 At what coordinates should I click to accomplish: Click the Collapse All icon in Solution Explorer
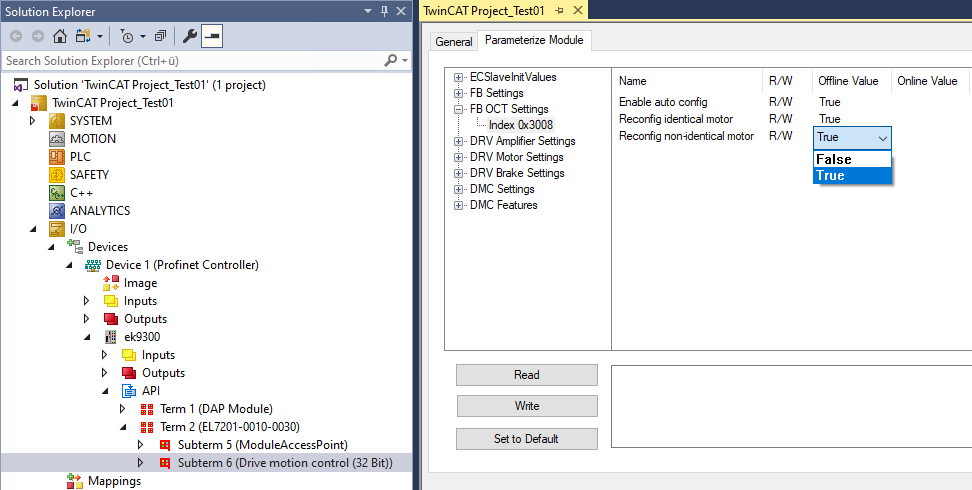pos(161,37)
